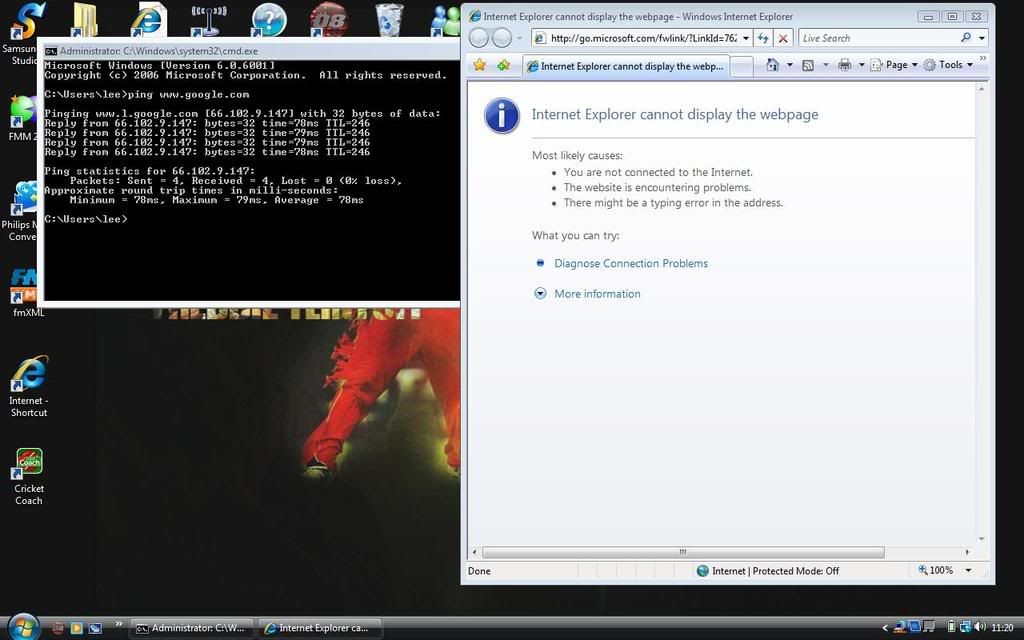Show more toolbar commands chevron

pyautogui.click(x=983, y=59)
